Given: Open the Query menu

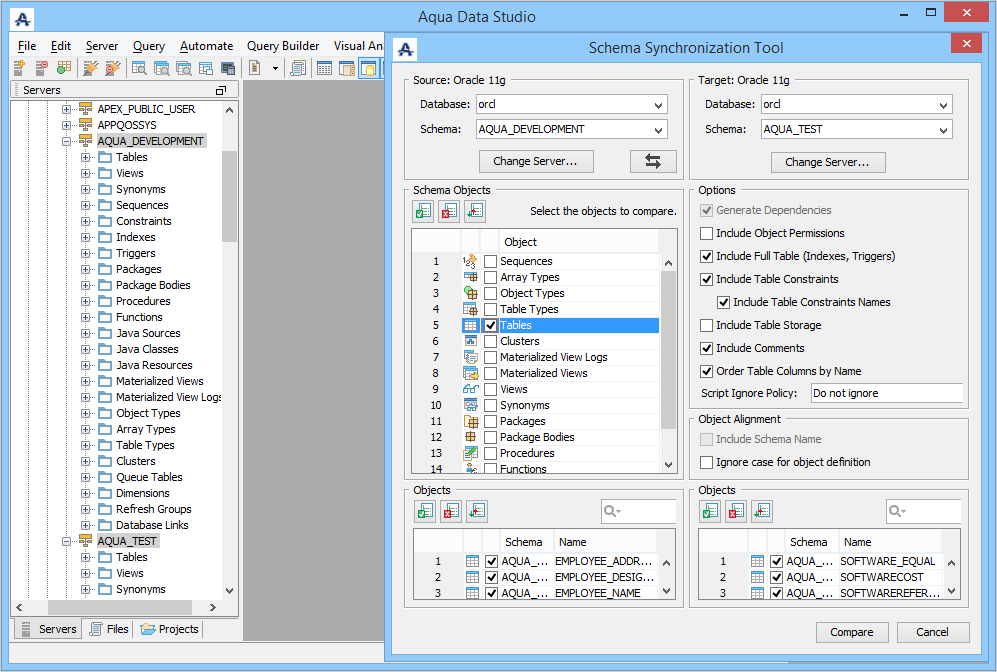Looking at the screenshot, I should (x=149, y=46).
